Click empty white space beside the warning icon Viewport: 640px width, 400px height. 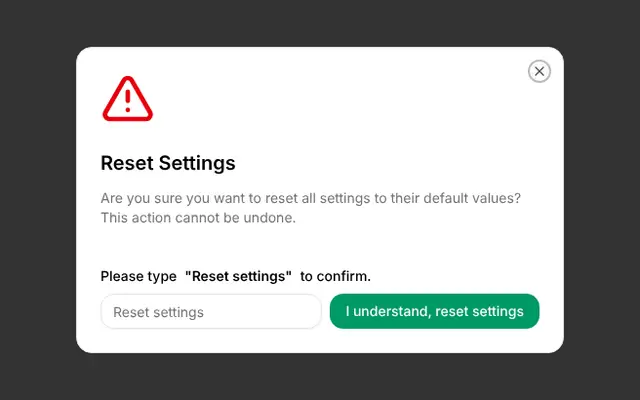[x=327, y=99]
